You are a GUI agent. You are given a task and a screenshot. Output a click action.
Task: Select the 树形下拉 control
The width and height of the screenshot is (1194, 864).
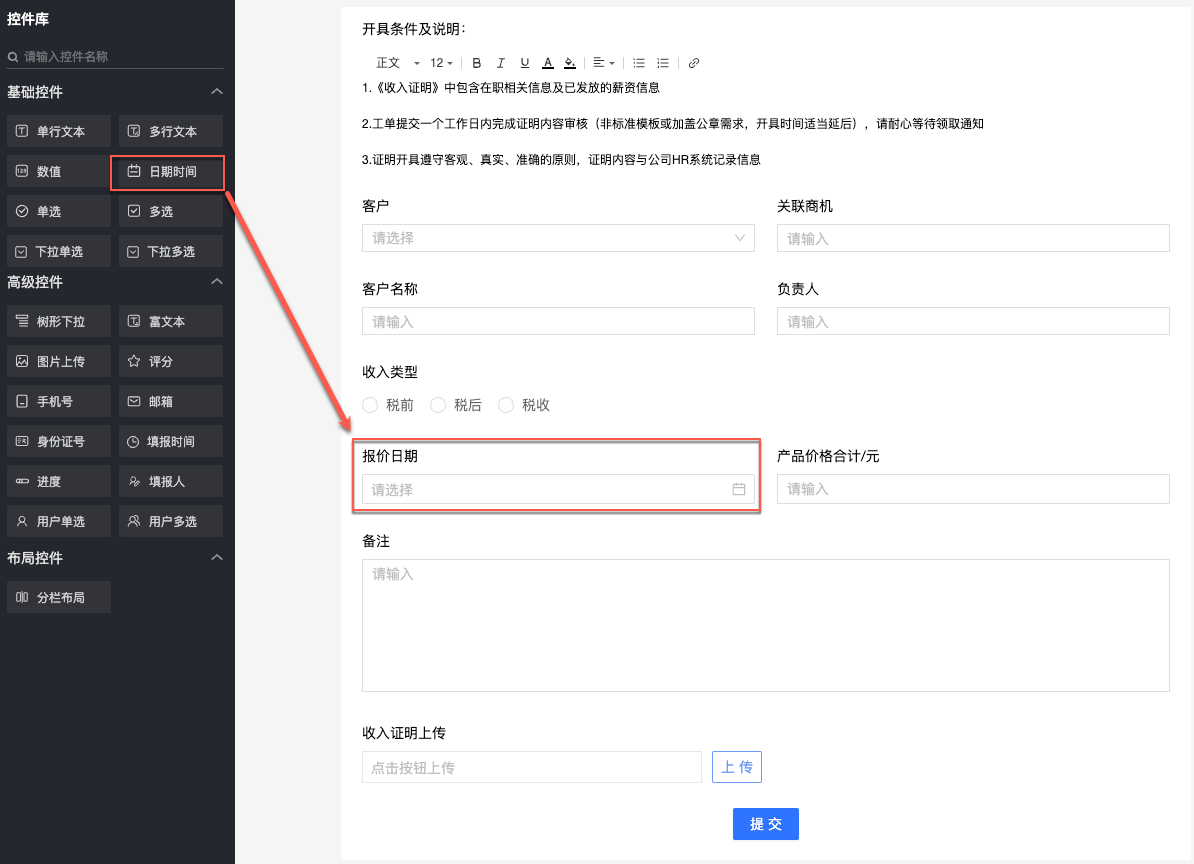click(x=59, y=321)
